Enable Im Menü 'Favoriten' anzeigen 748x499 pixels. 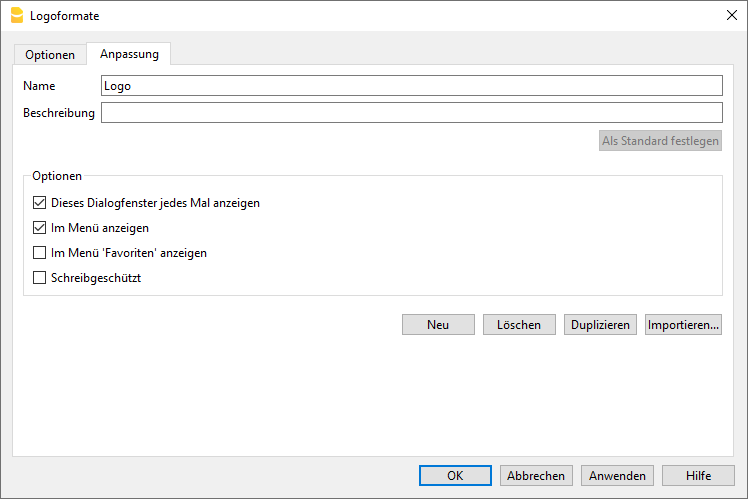coord(40,253)
